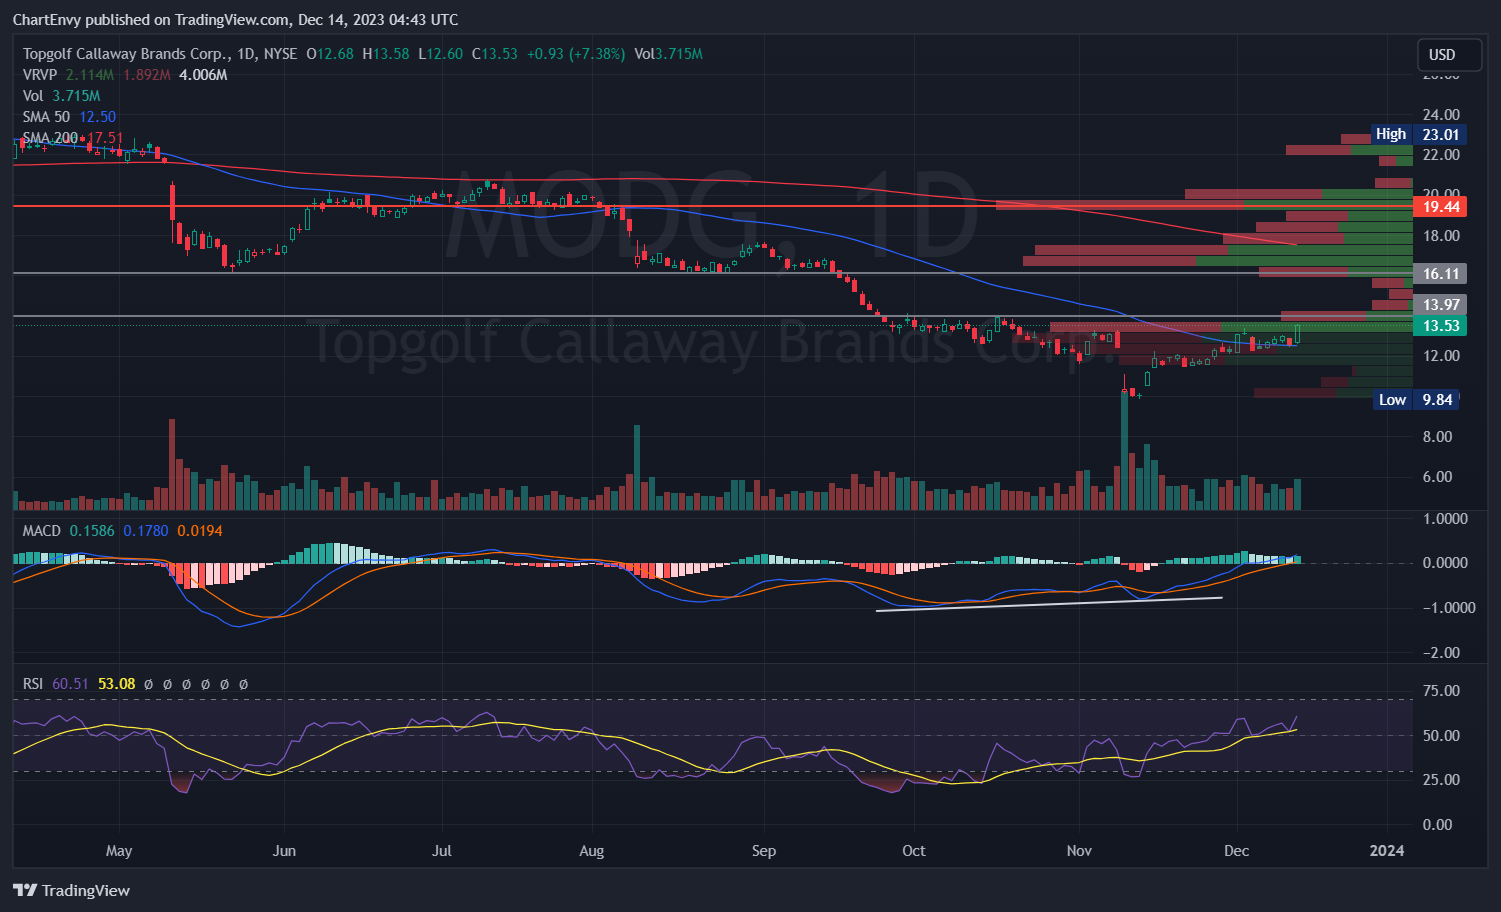
Task: Select the SMA 200 indicator legend
Action: [73, 138]
